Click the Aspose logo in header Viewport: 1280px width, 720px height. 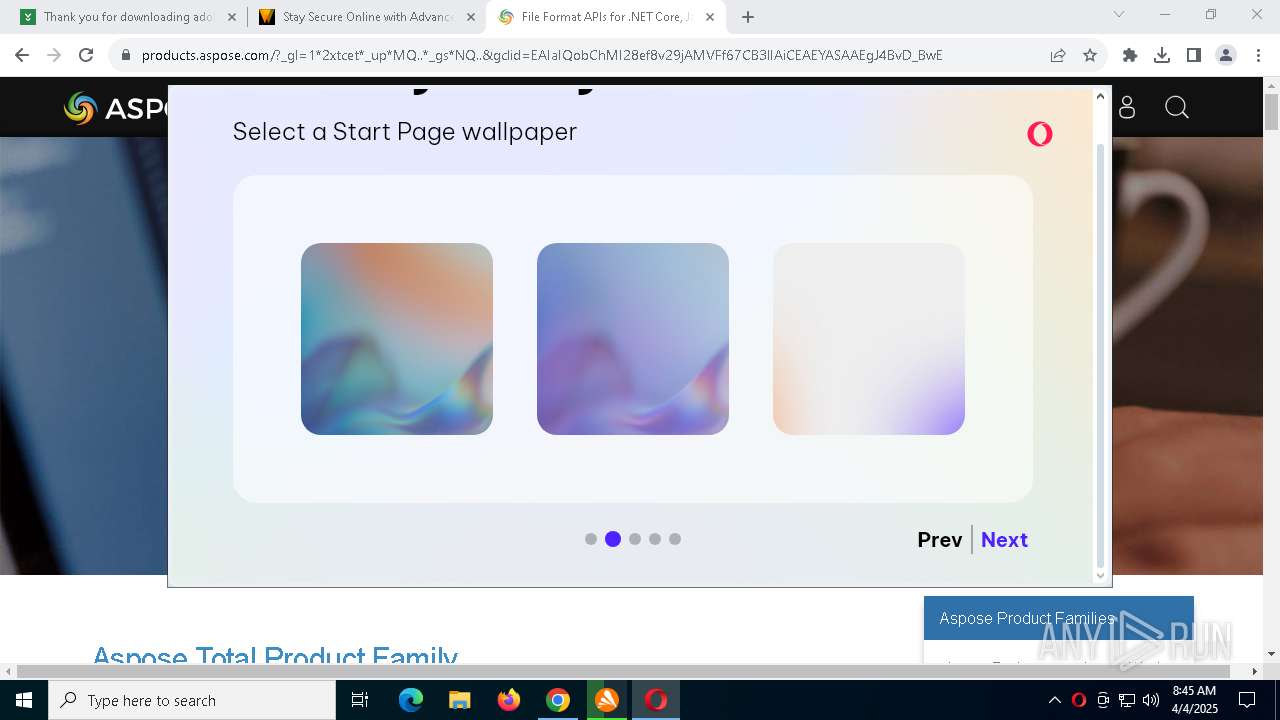tap(116, 108)
